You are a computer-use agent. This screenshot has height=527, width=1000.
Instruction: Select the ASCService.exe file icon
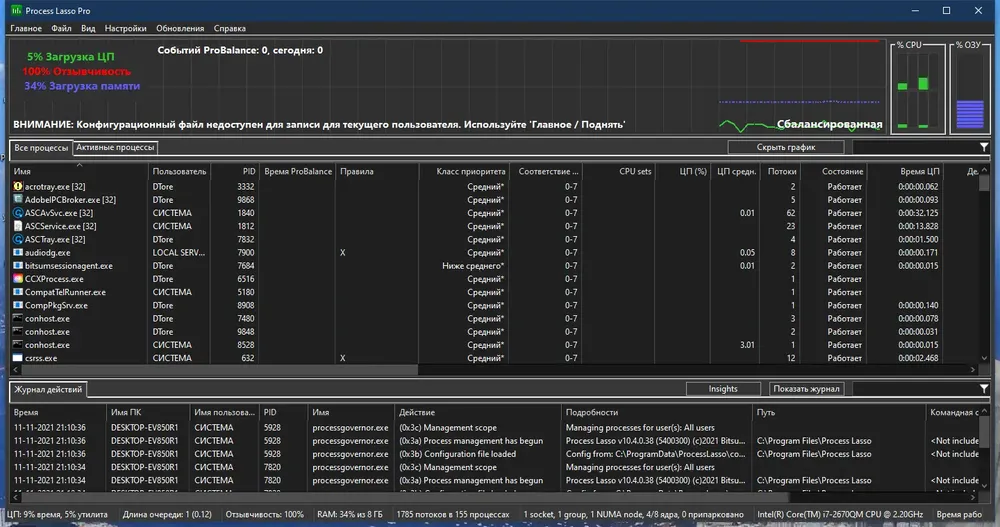pyautogui.click(x=18, y=226)
